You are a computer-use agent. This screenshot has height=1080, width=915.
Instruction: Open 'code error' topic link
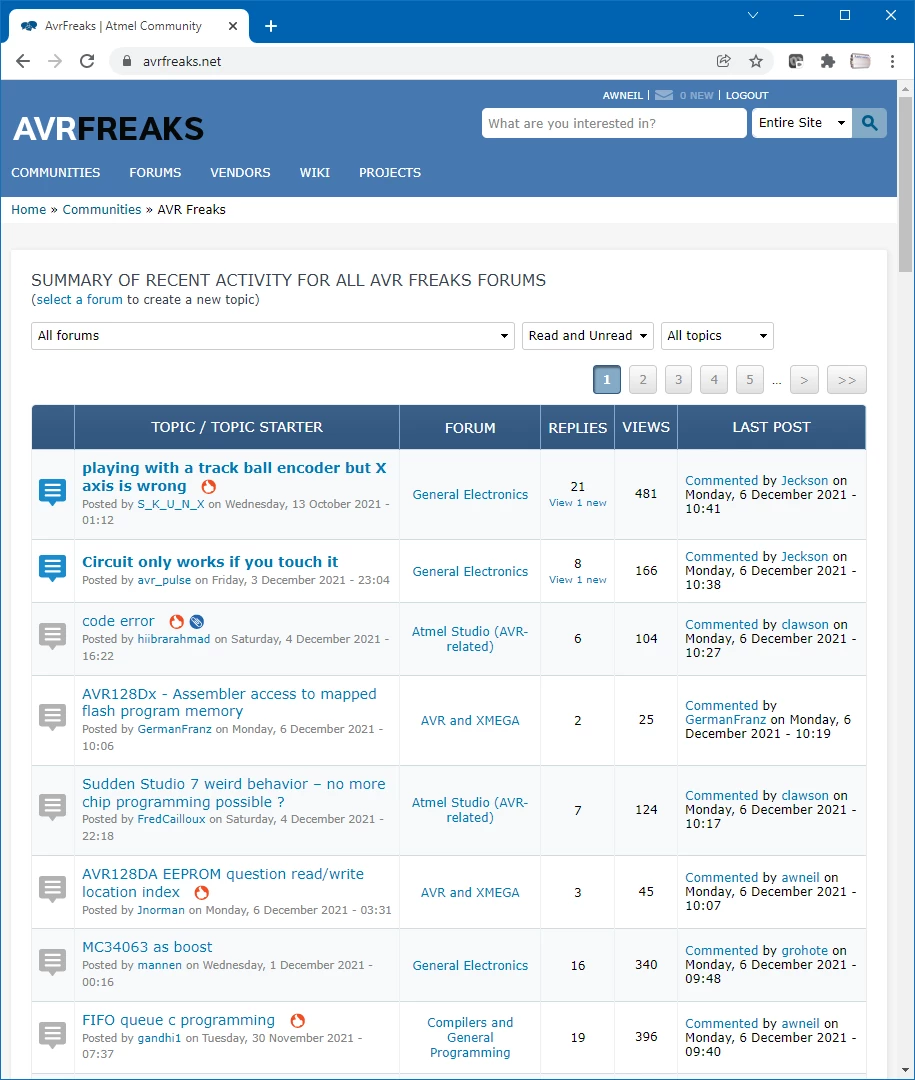pos(119,621)
